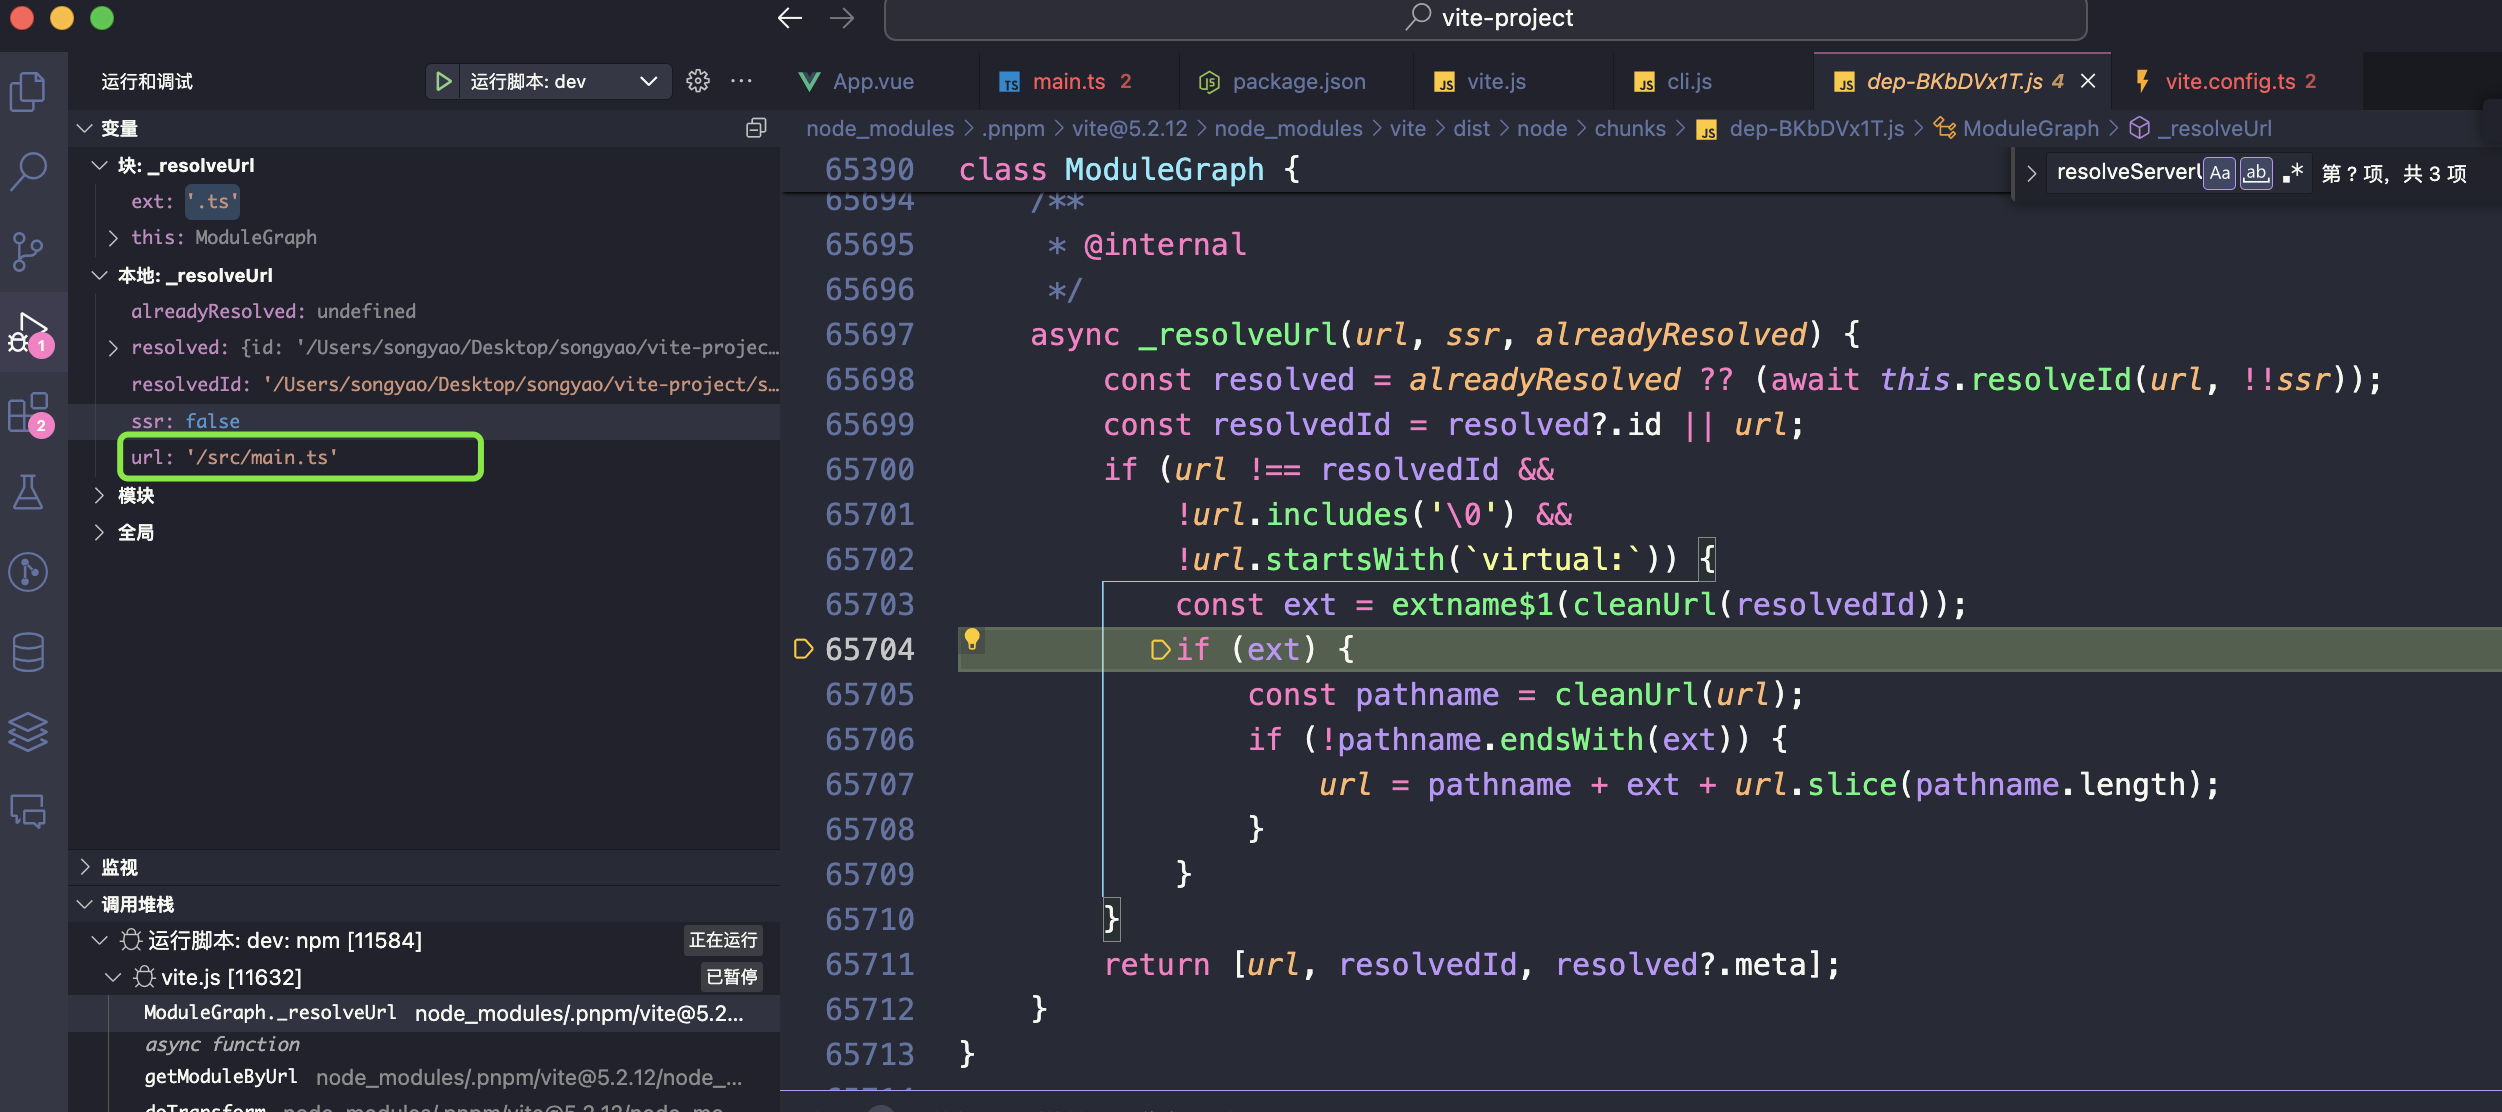Switch to the main.ts tab

coord(1068,81)
